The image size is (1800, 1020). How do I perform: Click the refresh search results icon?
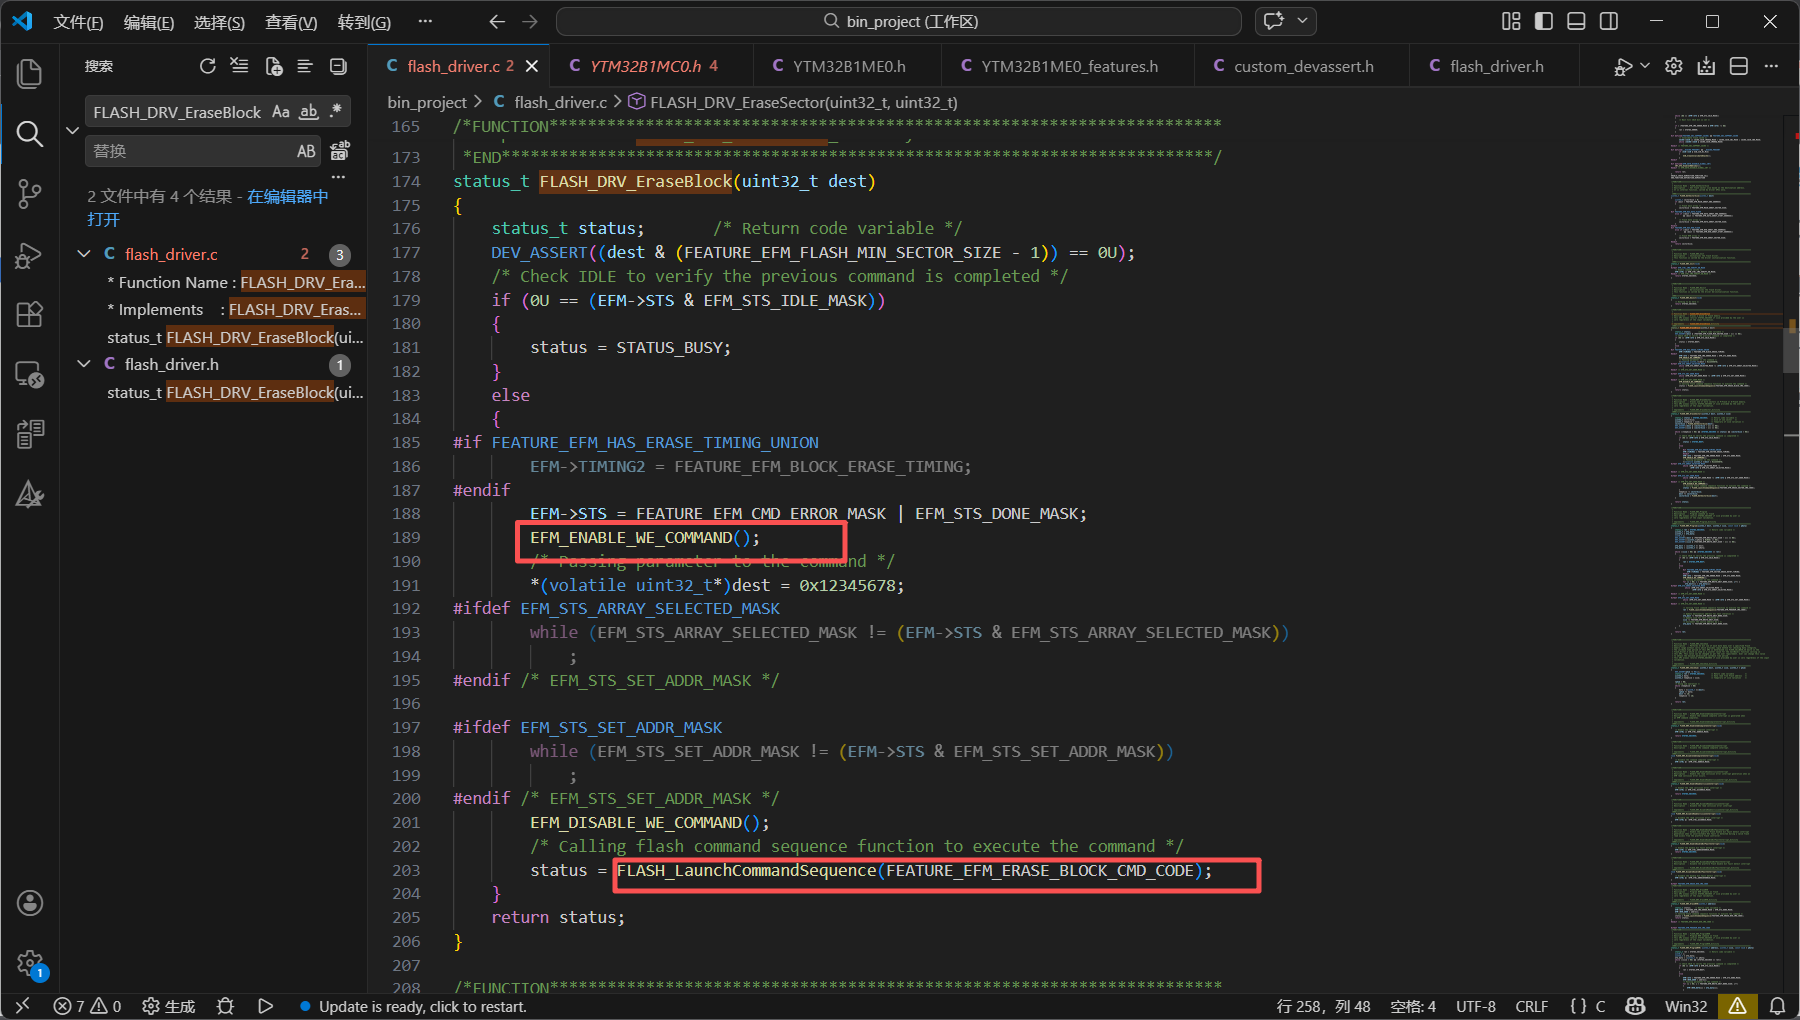tap(207, 66)
